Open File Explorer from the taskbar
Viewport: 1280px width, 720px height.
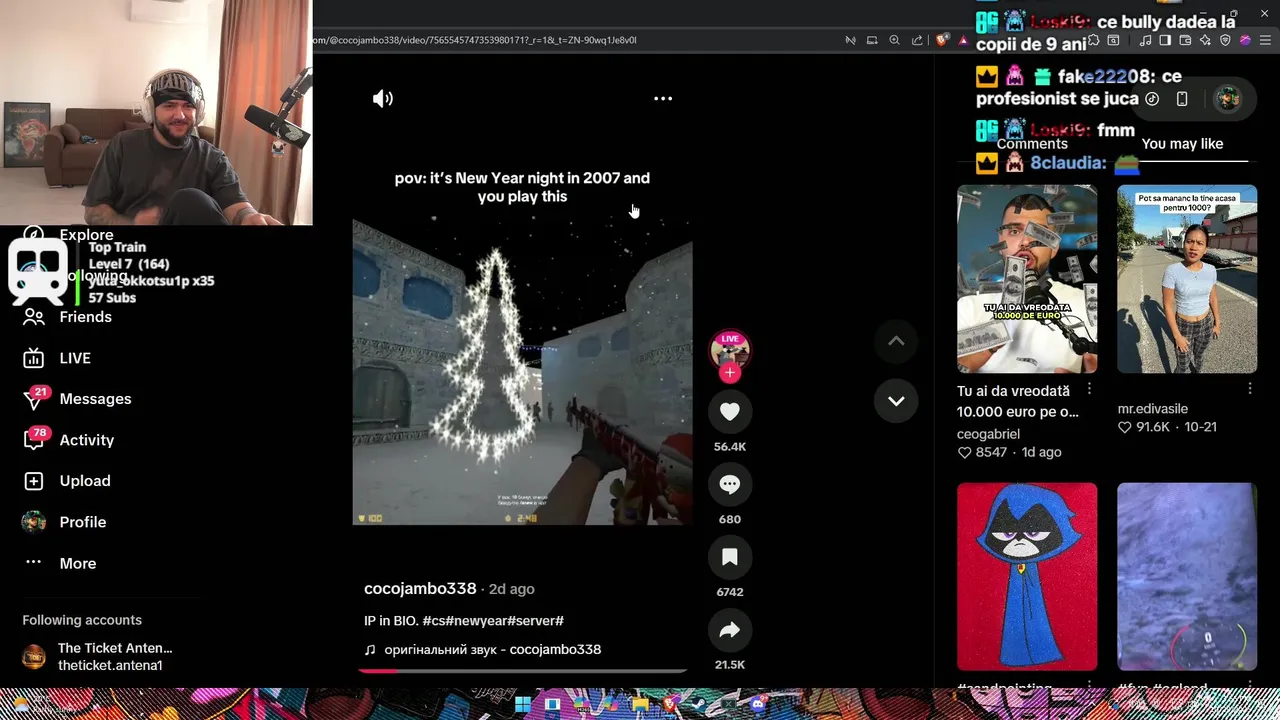coord(640,704)
